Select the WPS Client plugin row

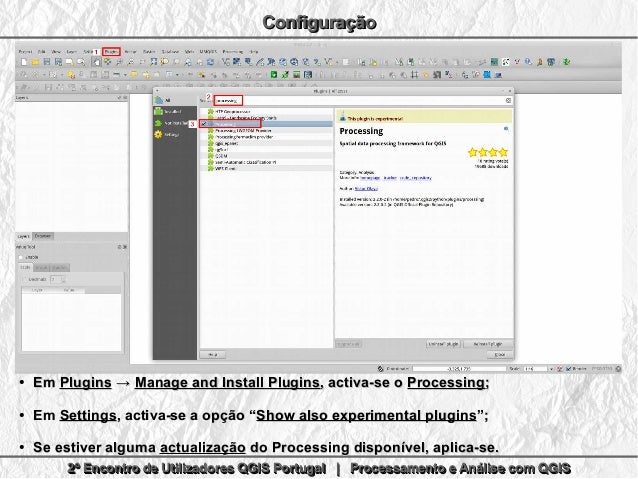[x=267, y=168]
